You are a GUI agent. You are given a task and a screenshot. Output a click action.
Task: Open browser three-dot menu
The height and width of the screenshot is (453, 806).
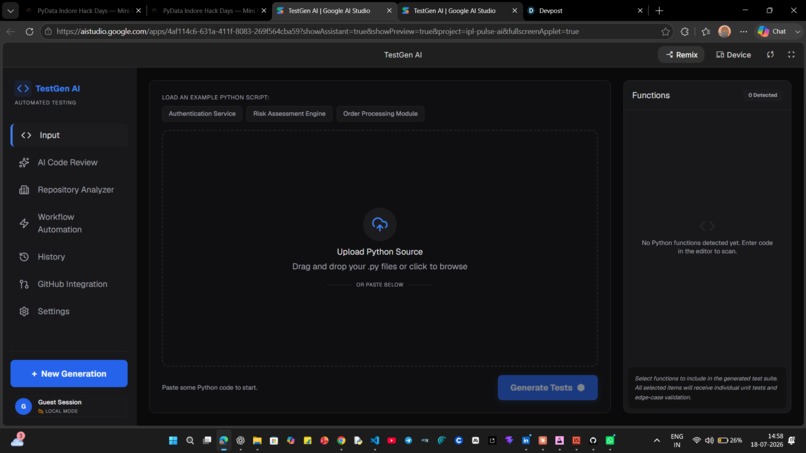click(743, 31)
